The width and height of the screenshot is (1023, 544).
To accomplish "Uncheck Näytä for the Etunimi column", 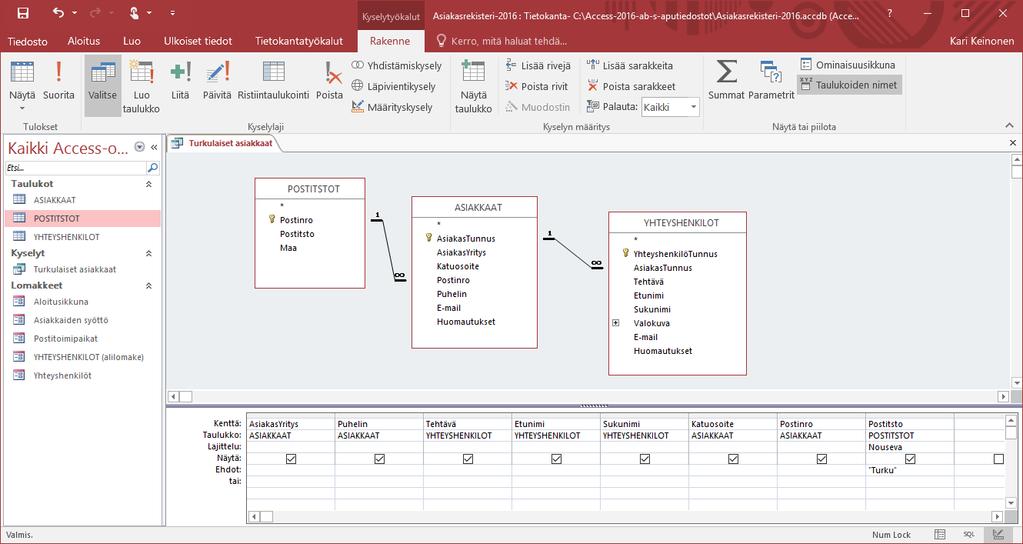I will [557, 459].
